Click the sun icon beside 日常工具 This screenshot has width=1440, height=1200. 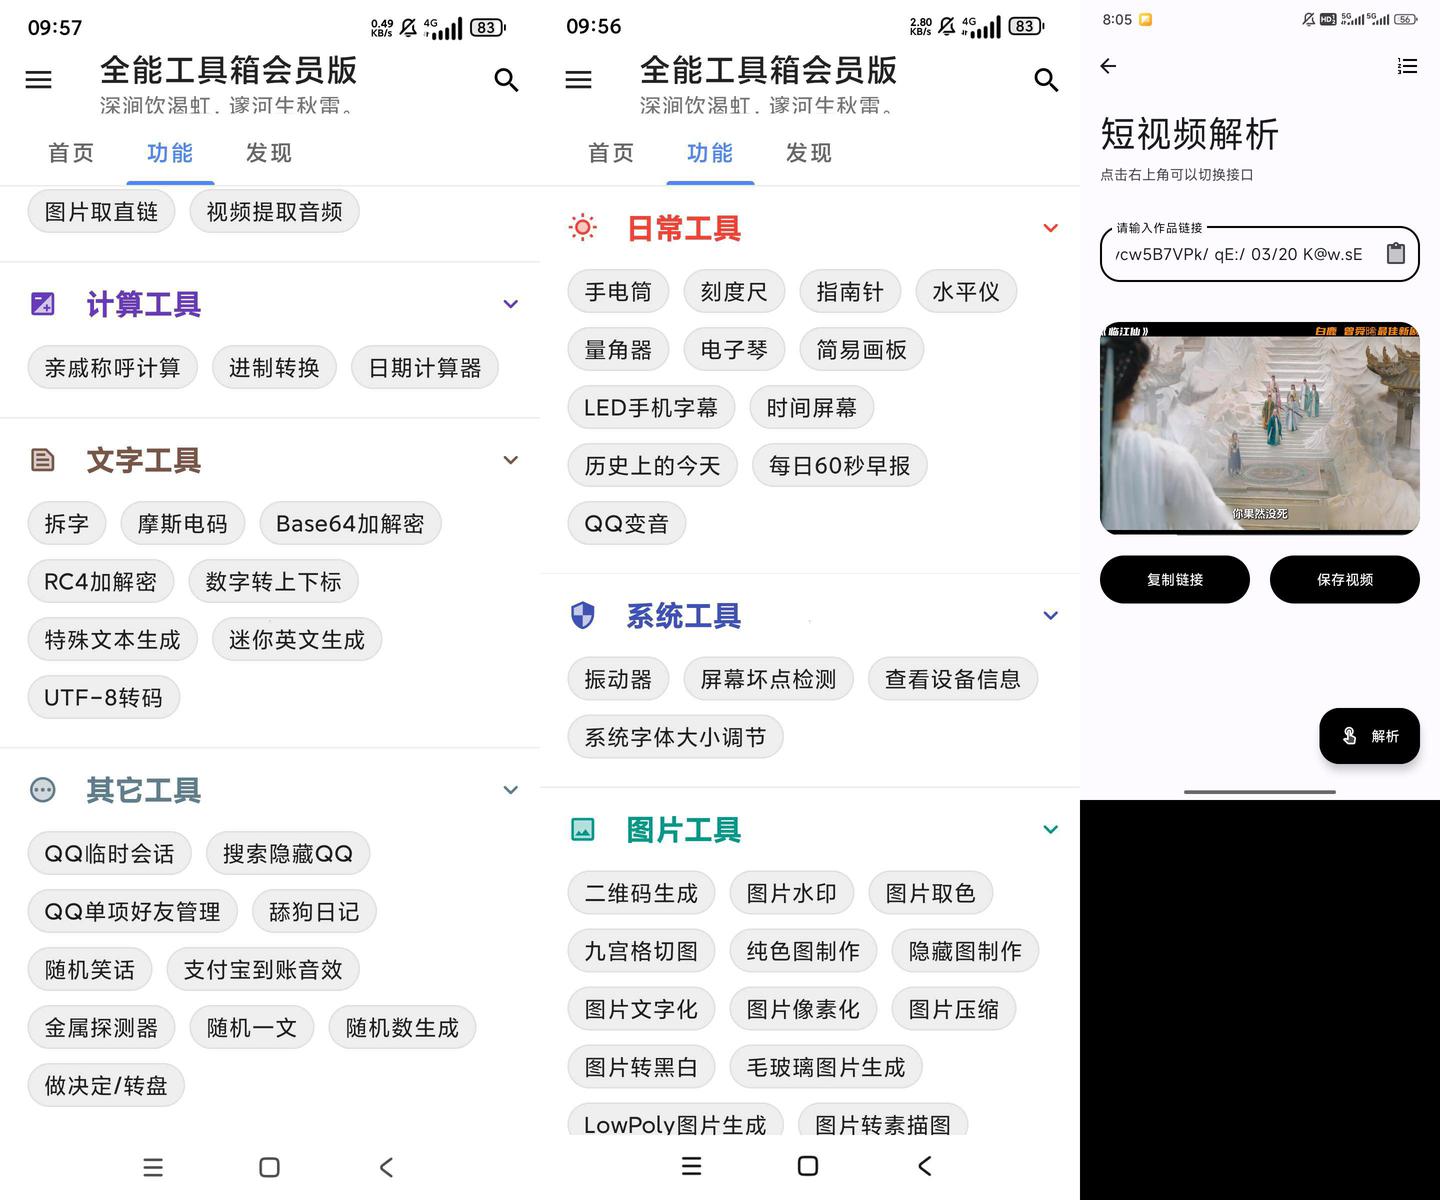582,228
